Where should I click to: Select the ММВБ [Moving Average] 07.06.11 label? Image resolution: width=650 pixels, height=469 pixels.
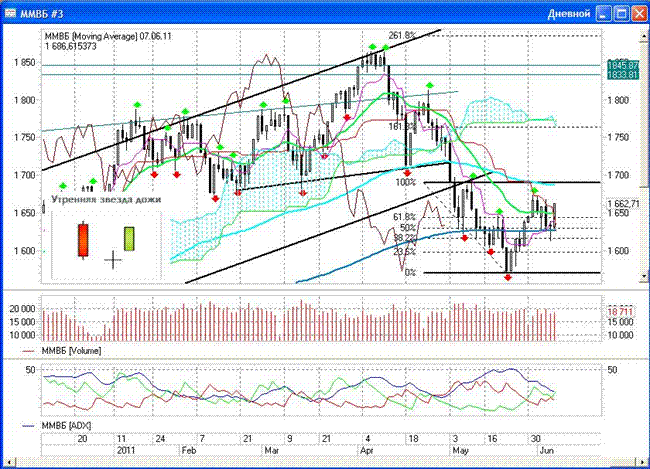pos(108,36)
